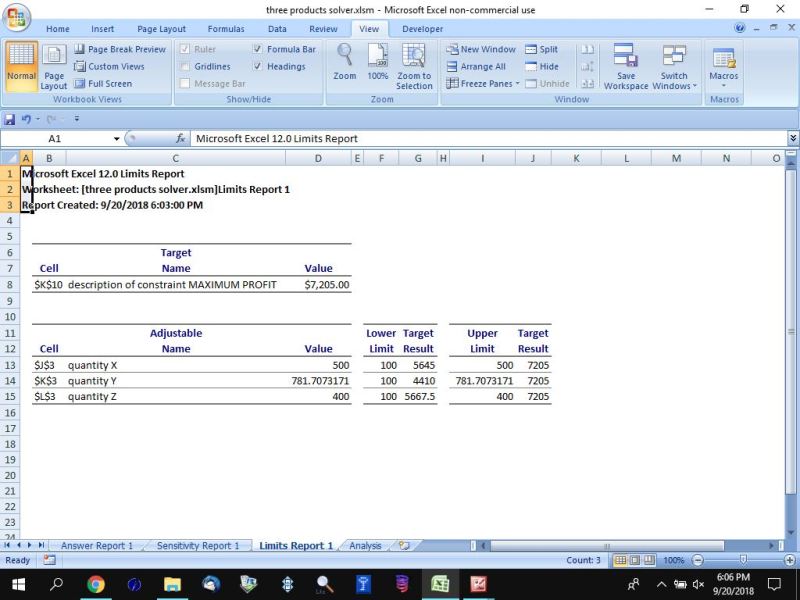Click the zoom out minus button
The image size is (800, 600).
(697, 560)
